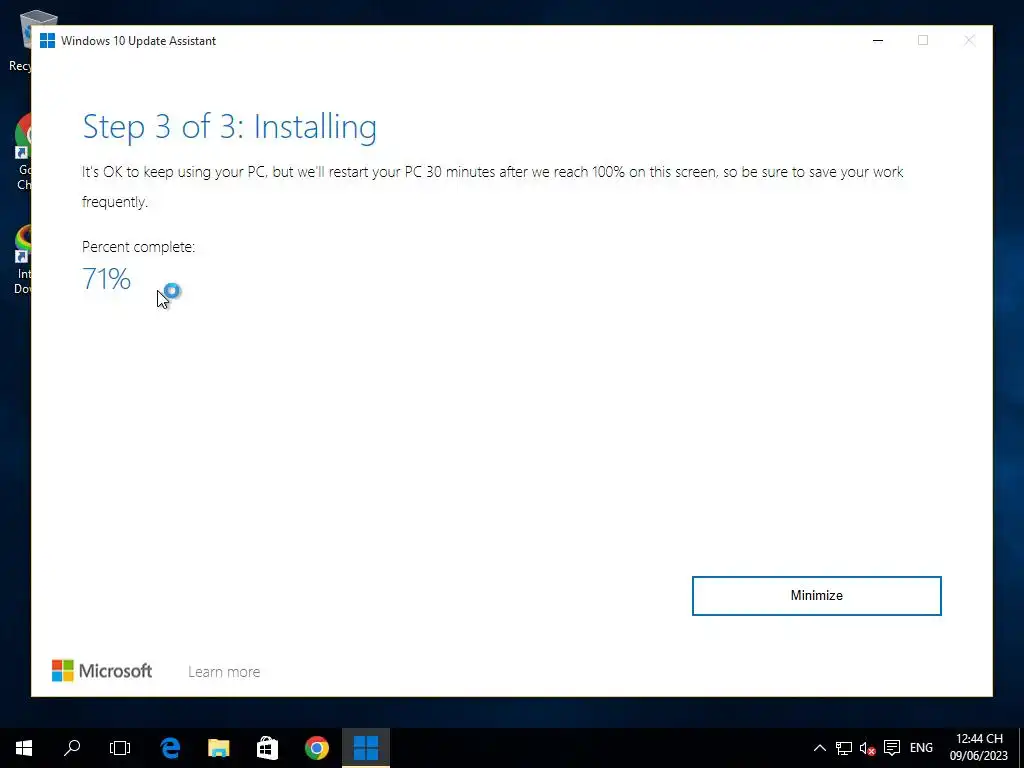Click the 'Percent complete:' label
The image size is (1024, 768).
(x=138, y=247)
